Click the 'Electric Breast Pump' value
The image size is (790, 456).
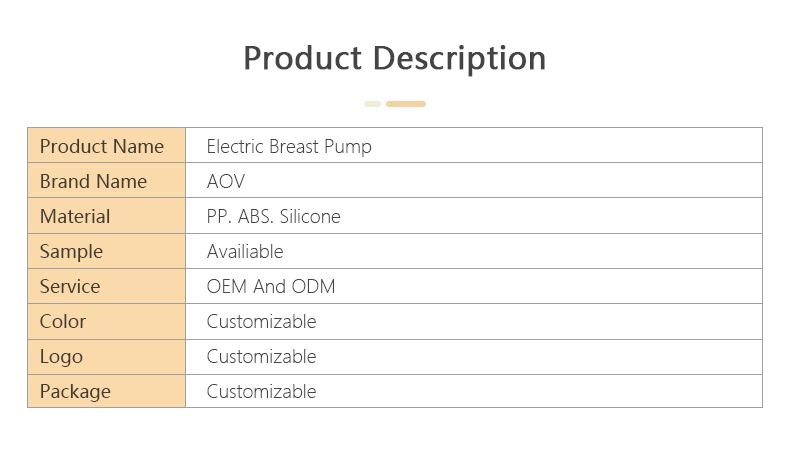(x=289, y=146)
